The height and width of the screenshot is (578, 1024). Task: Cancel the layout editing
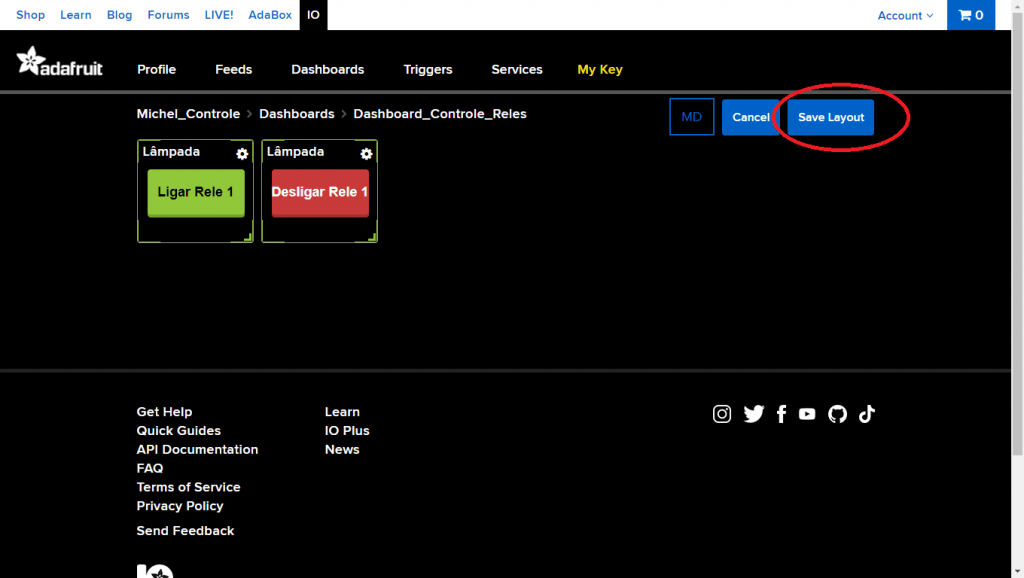click(750, 118)
